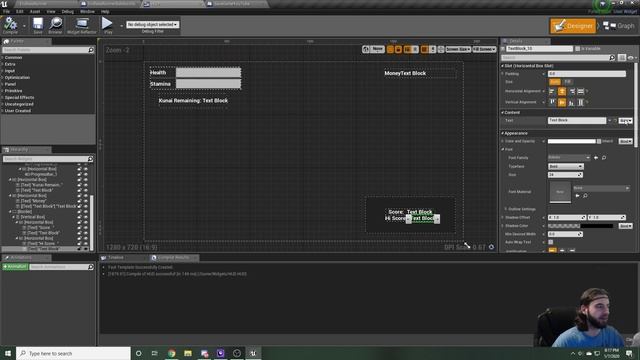
Task: Click the Fill Screen dropdown
Action: pyautogui.click(x=484, y=49)
